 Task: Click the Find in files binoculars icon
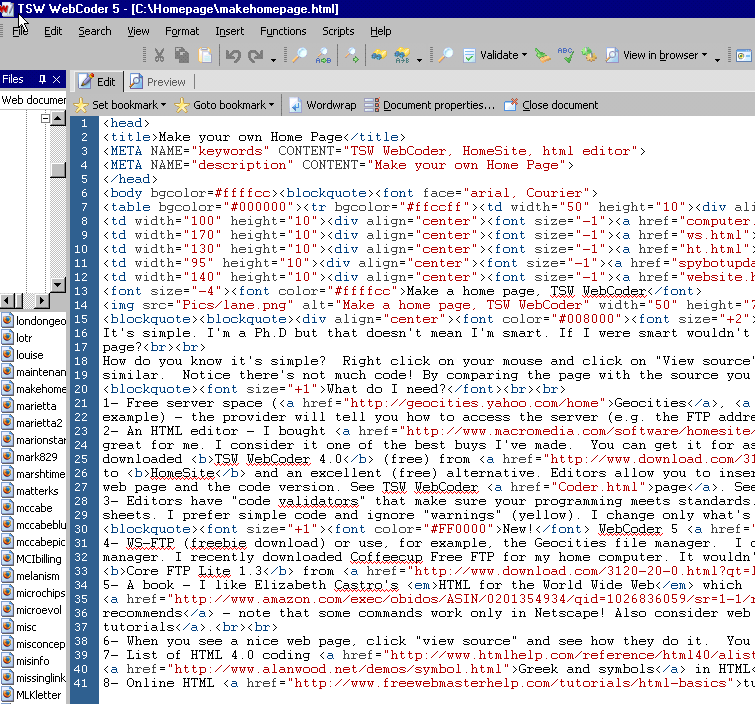click(379, 55)
